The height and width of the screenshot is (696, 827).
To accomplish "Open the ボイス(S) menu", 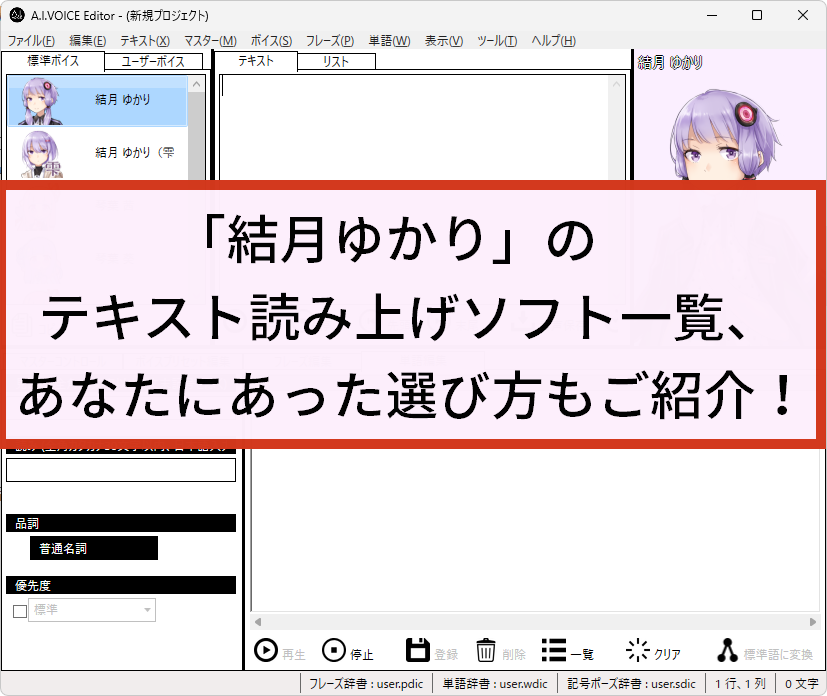I will pyautogui.click(x=271, y=41).
